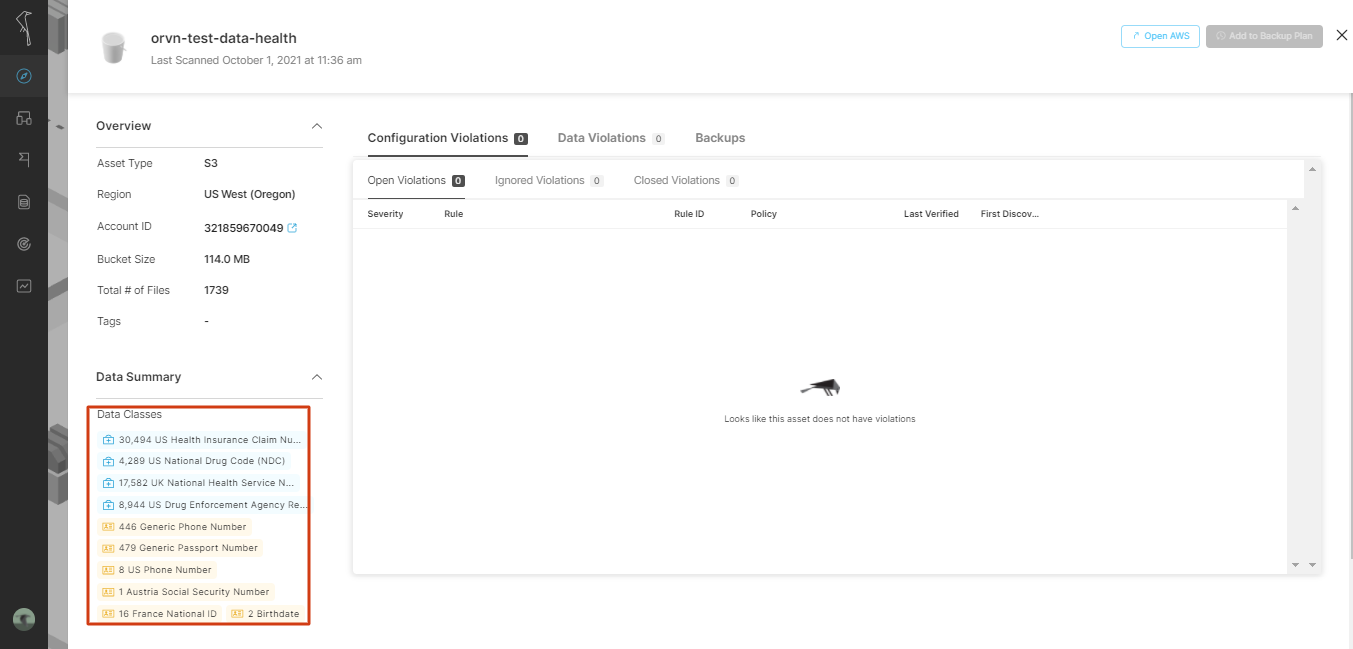Switch to the Data Violations tab
The width and height of the screenshot is (1353, 649).
pyautogui.click(x=611, y=138)
